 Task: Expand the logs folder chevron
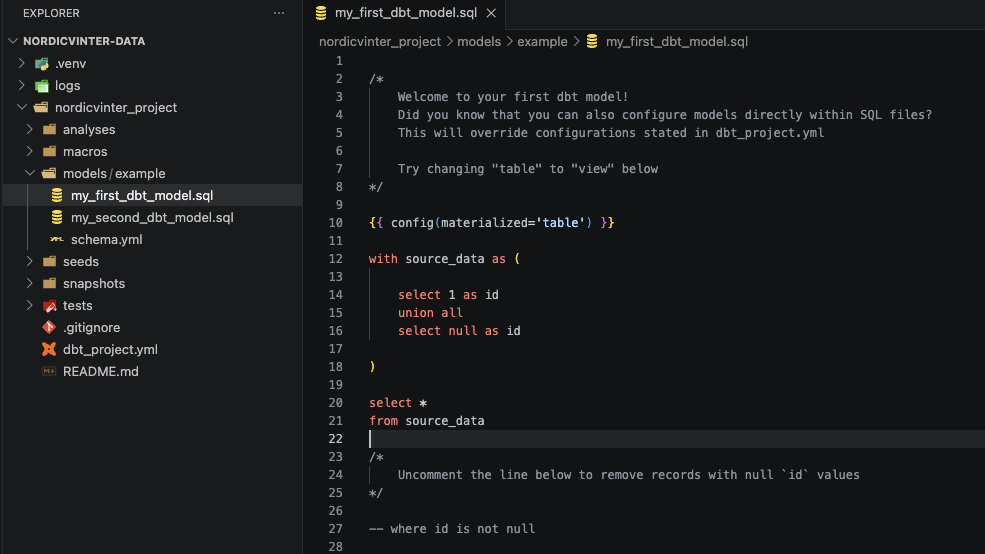[22, 85]
